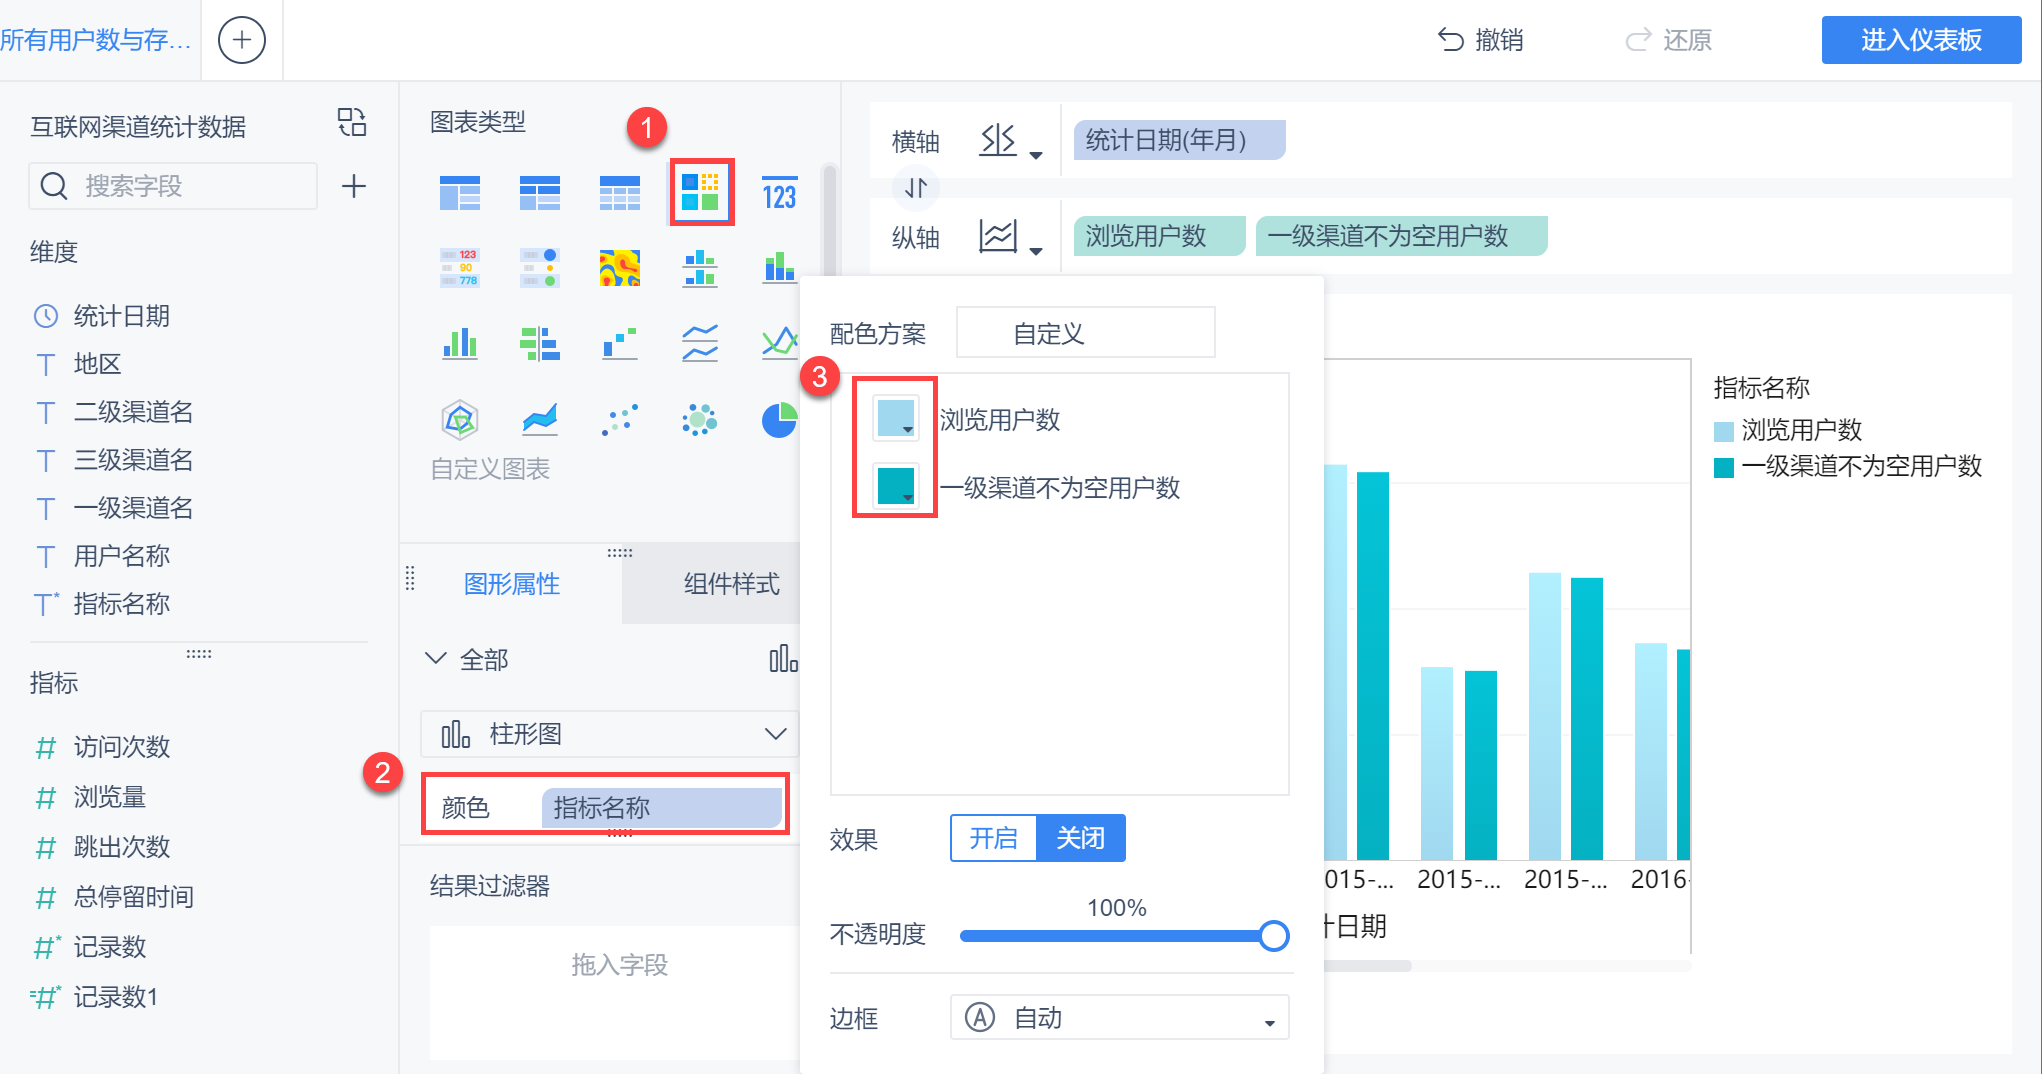Open the teal swatch for 一级渠道不为空用户数
Screen dimensions: 2042x1074
[895, 486]
